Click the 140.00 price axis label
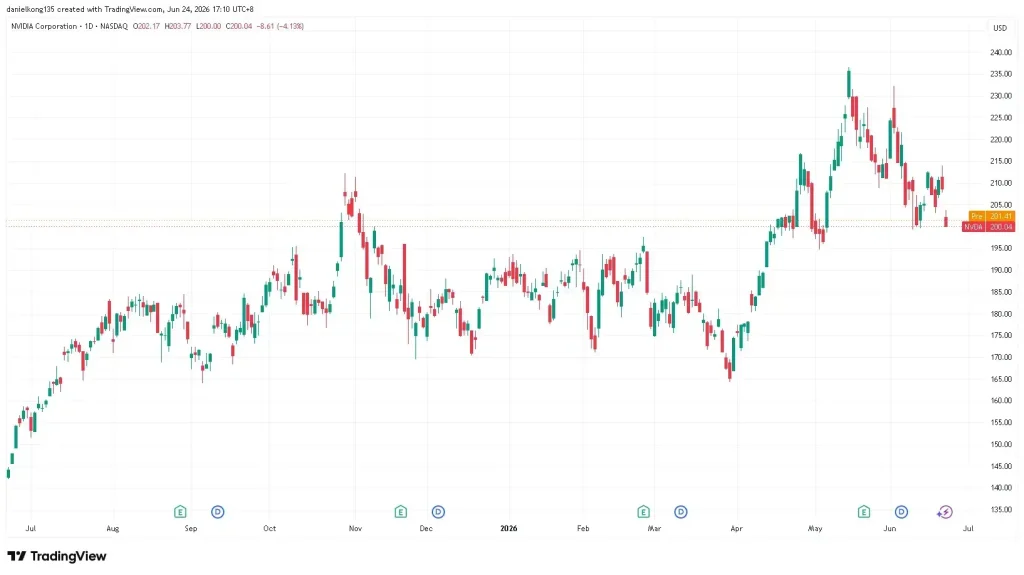The height and width of the screenshot is (575, 1024). pos(1000,488)
